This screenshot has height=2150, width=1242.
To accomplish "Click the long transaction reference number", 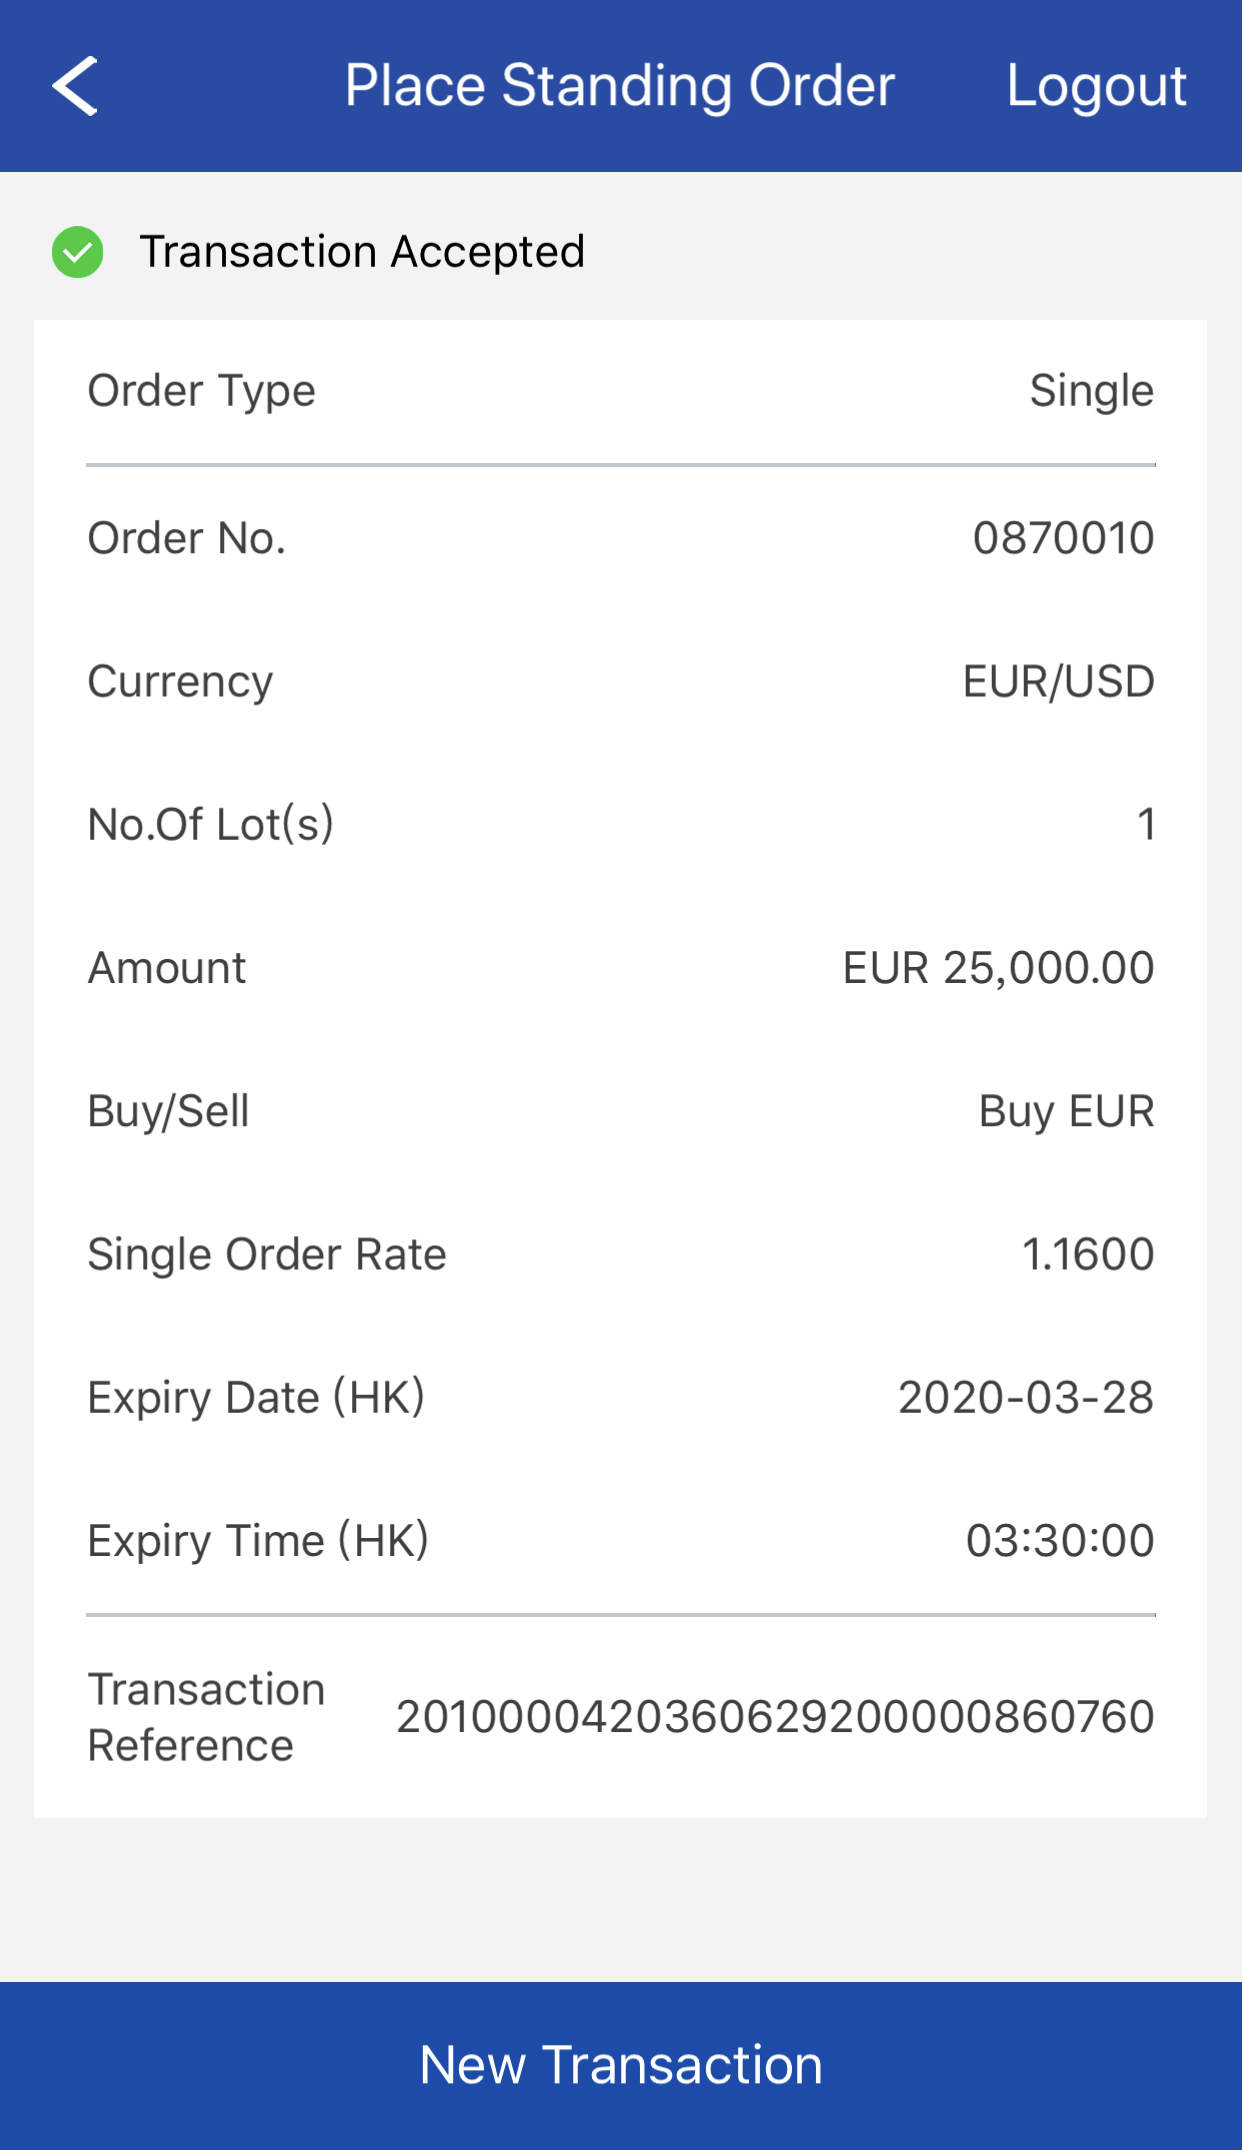I will click(775, 1717).
